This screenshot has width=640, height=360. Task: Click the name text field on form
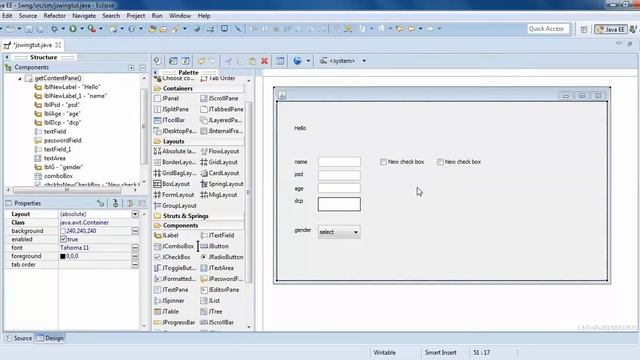coord(339,162)
